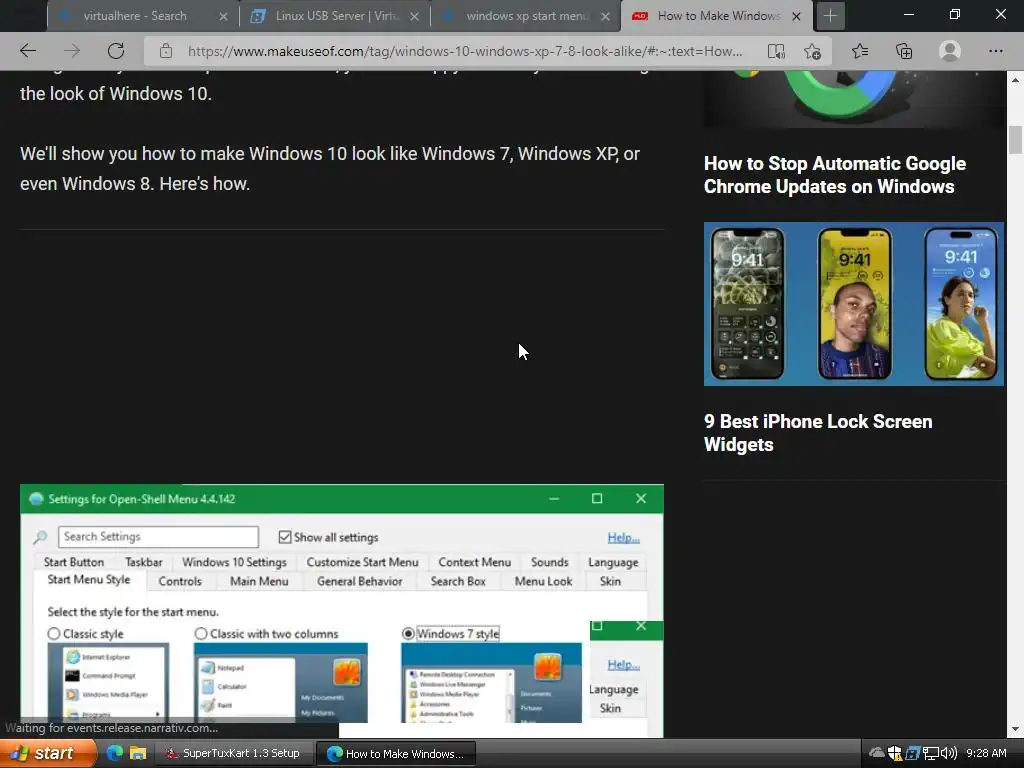This screenshot has height=768, width=1024.
Task: Open the Search Box tab
Action: pos(458,581)
